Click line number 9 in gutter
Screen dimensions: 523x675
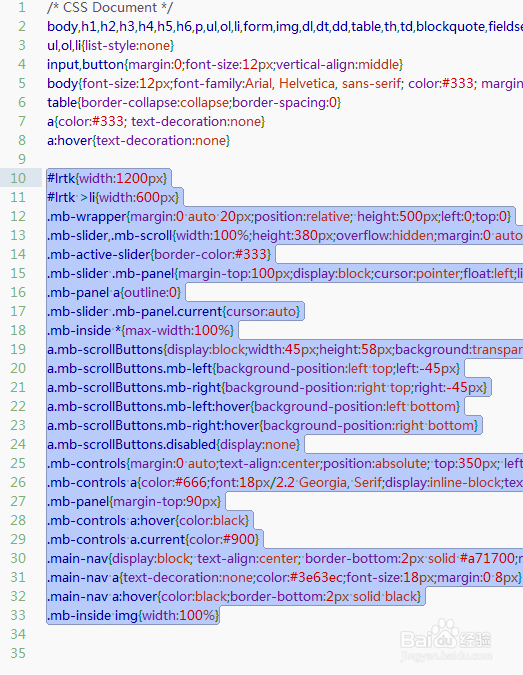coord(22,159)
